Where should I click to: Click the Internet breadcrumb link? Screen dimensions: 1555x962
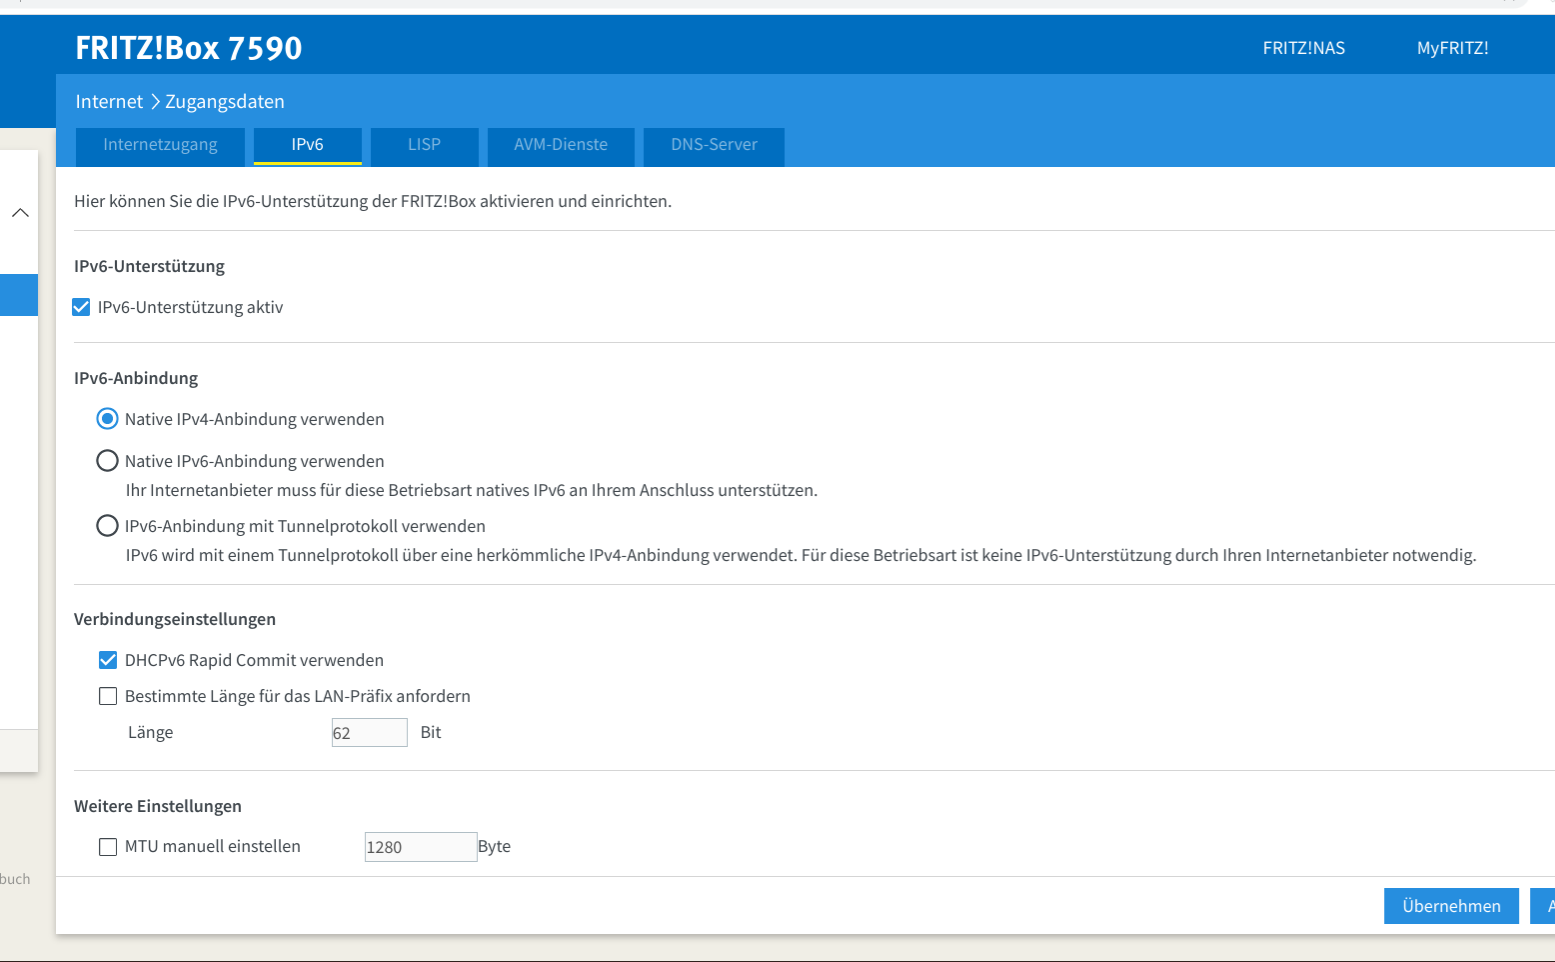tap(109, 102)
